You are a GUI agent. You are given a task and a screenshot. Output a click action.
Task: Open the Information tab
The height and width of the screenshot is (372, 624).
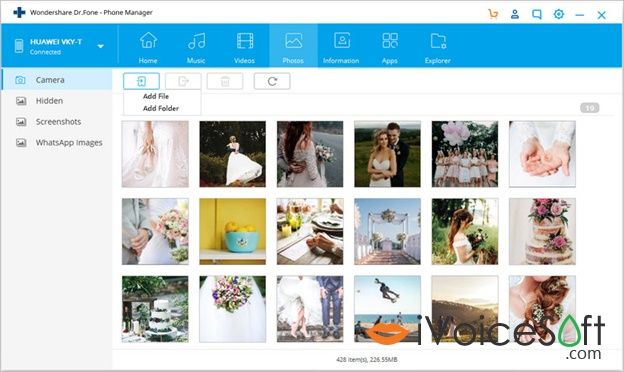[341, 48]
